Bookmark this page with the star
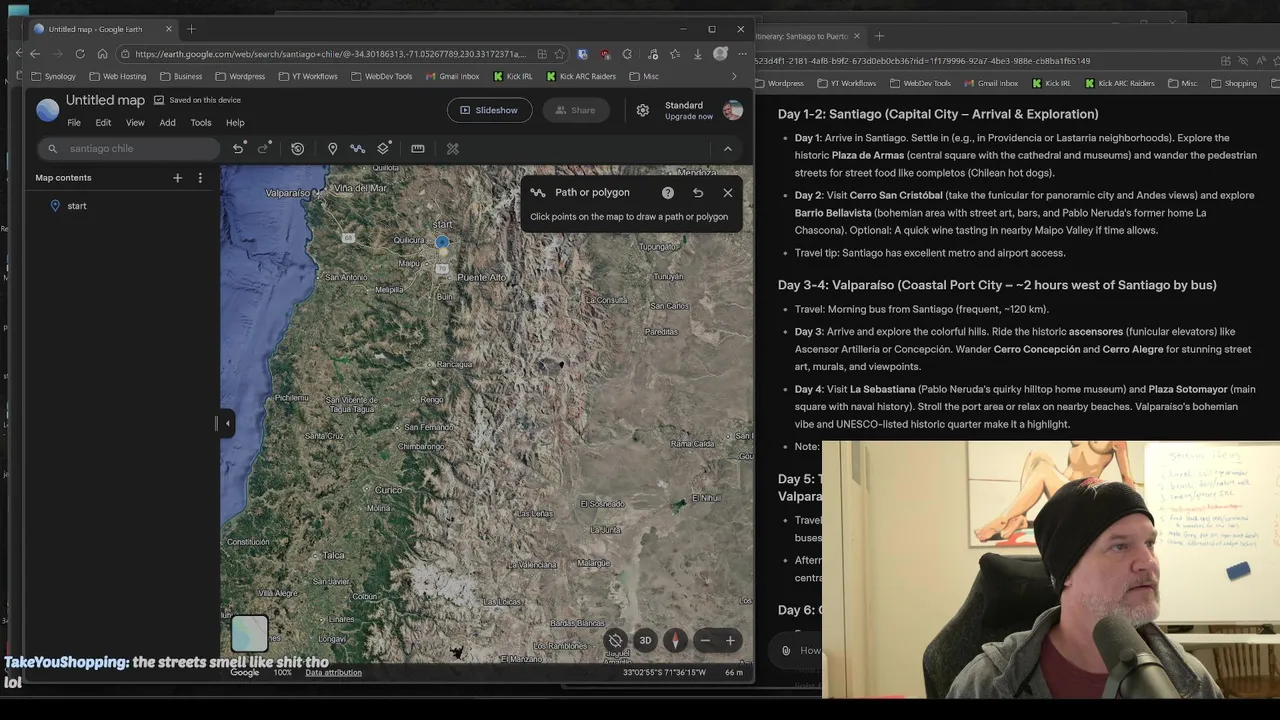The width and height of the screenshot is (1280, 720). tap(560, 54)
